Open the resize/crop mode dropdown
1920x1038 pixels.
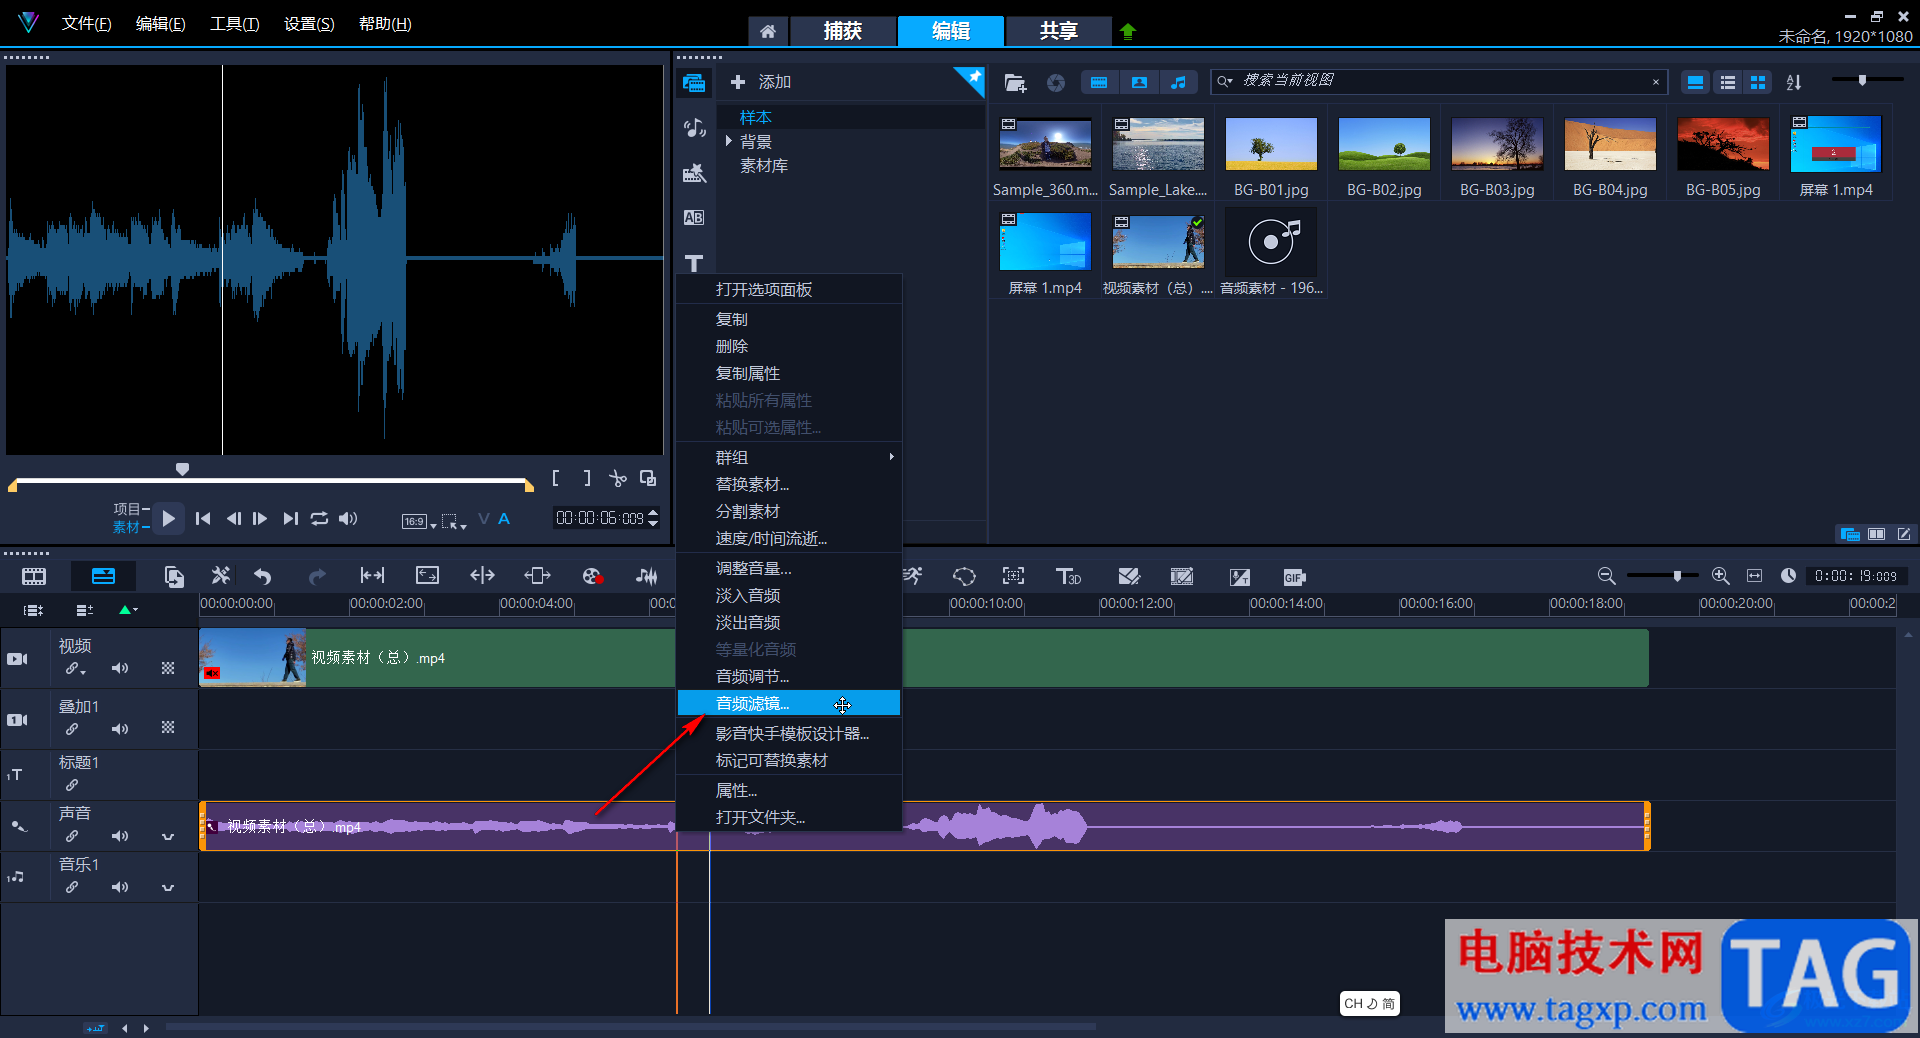coord(454,521)
